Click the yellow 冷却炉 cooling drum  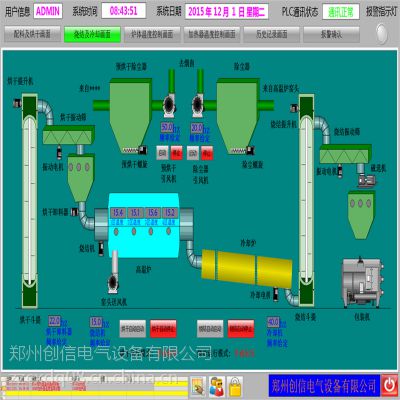point(247,269)
